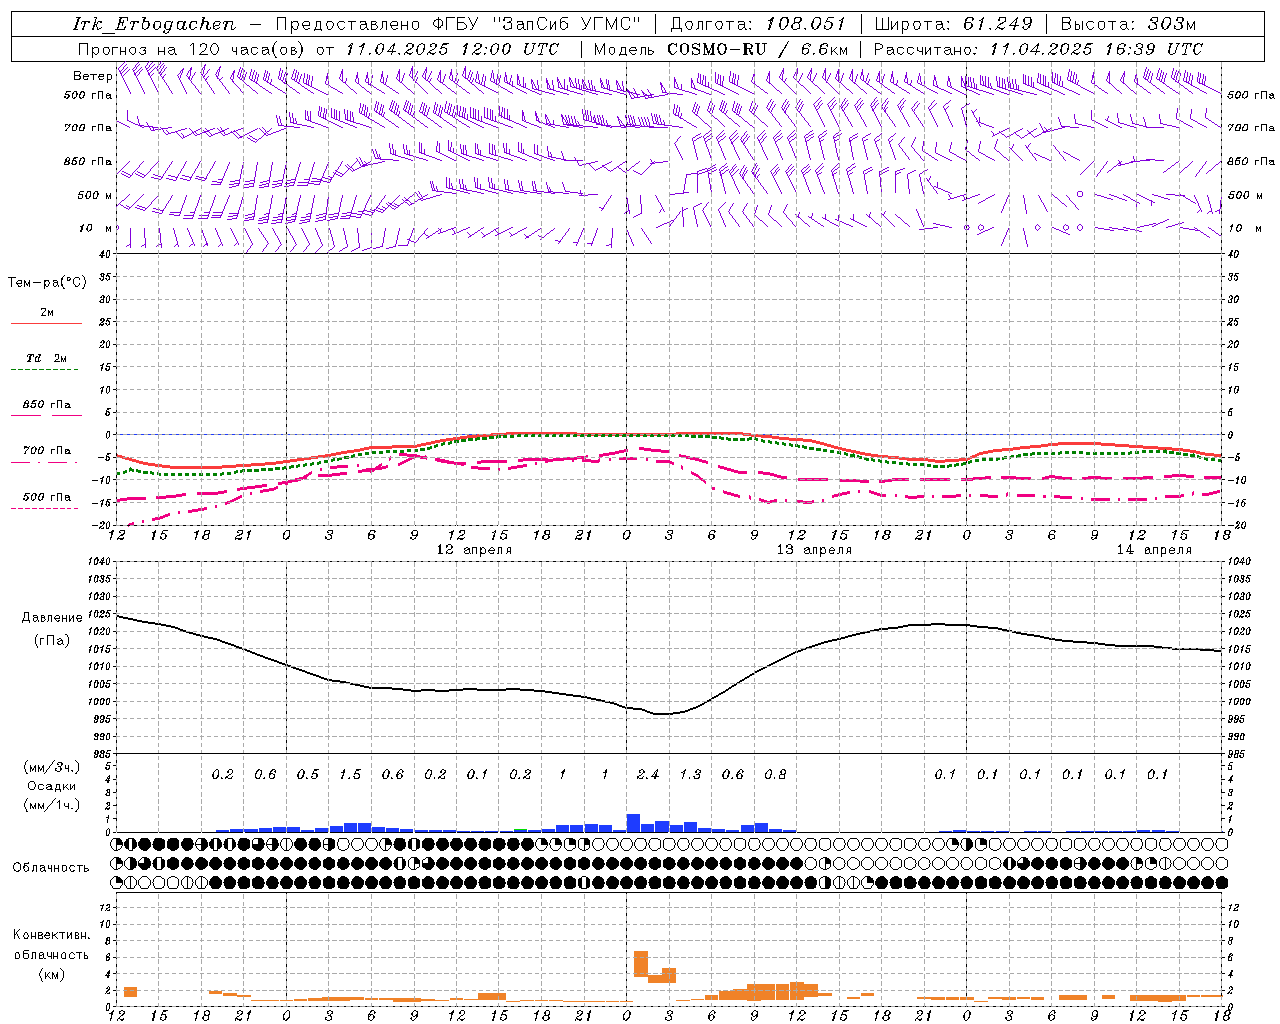Screen dimensions: 1280x1024
Task: Click the Ветер panel label
Action: (92, 76)
